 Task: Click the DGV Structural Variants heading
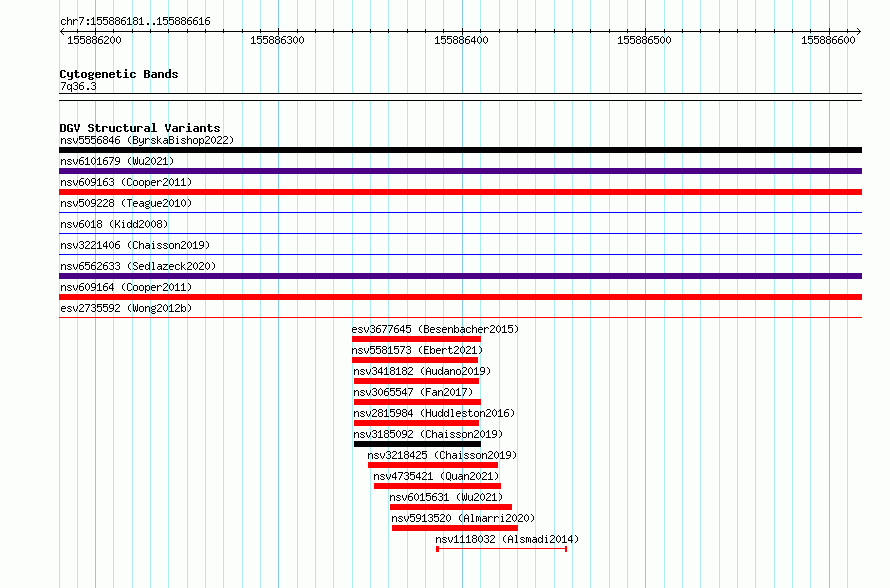140,128
